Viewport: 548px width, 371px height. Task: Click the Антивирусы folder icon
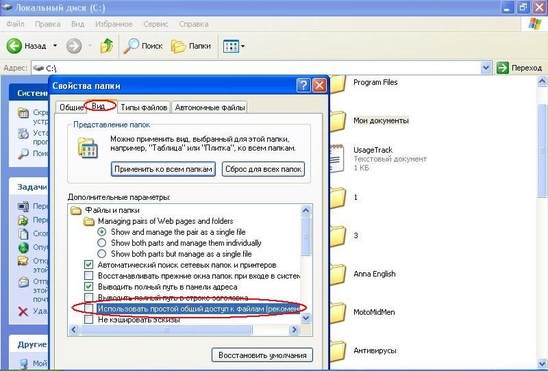(338, 351)
